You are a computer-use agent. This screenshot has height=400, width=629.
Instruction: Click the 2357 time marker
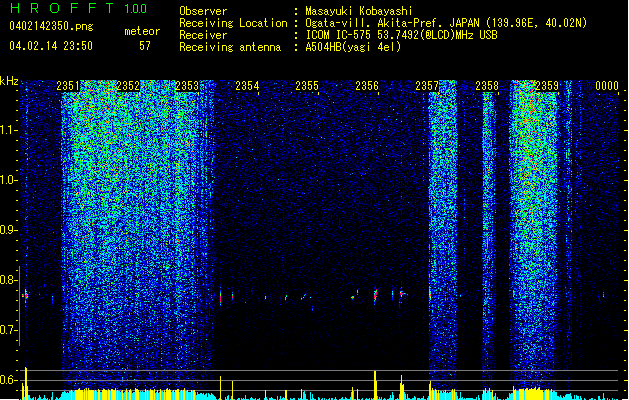[x=427, y=86]
